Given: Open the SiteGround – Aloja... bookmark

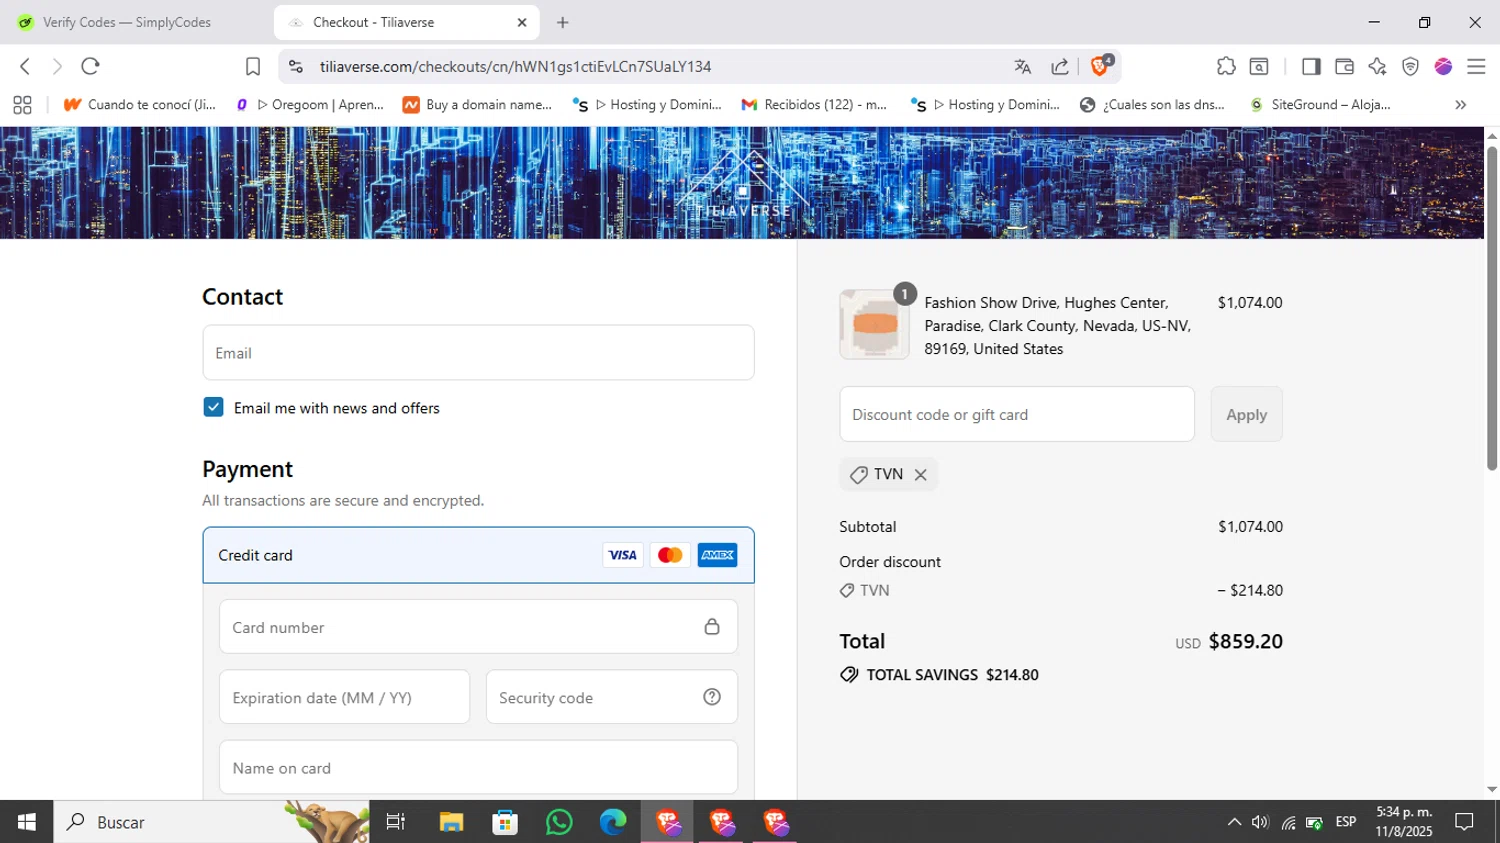Looking at the screenshot, I should [x=1320, y=104].
